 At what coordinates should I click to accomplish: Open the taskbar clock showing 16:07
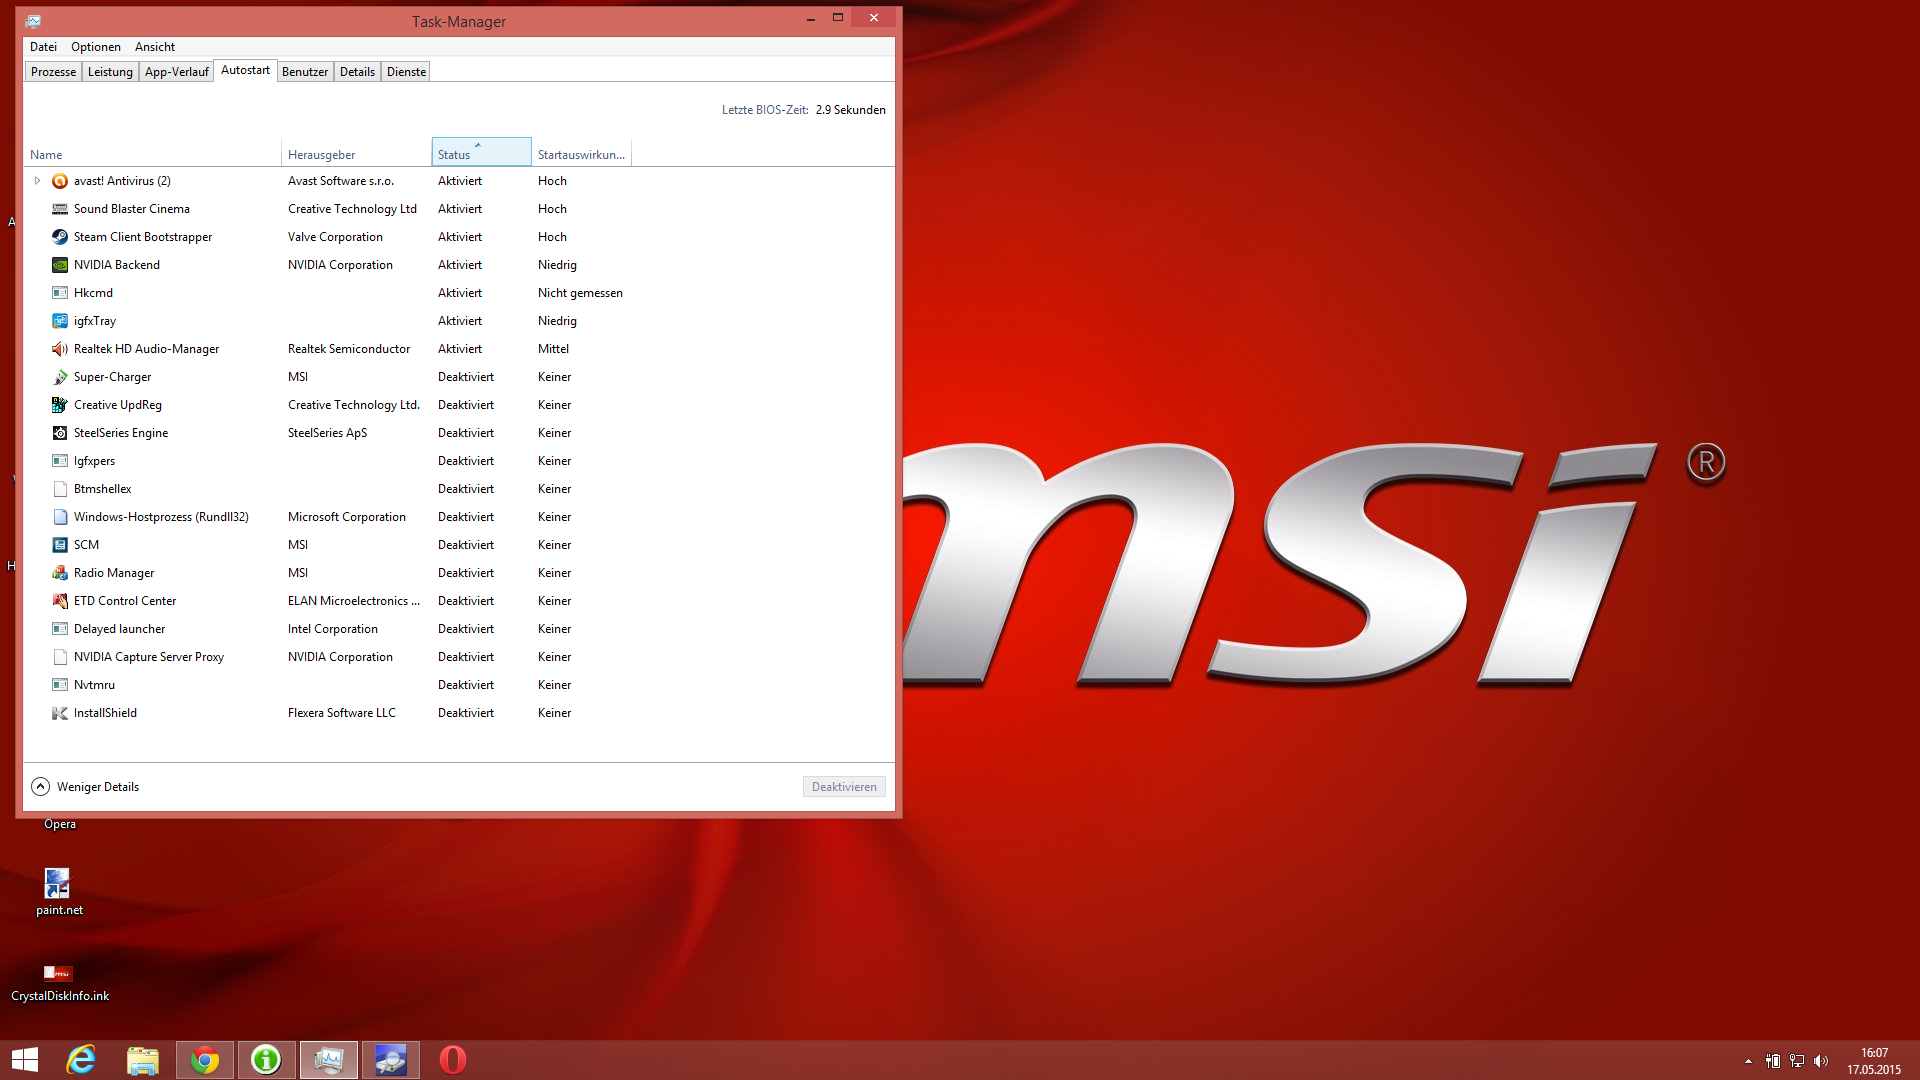(x=1874, y=1061)
